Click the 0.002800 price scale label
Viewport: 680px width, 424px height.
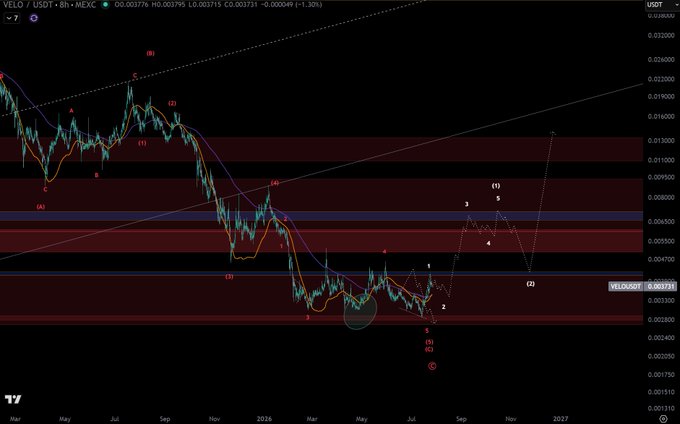(661, 320)
